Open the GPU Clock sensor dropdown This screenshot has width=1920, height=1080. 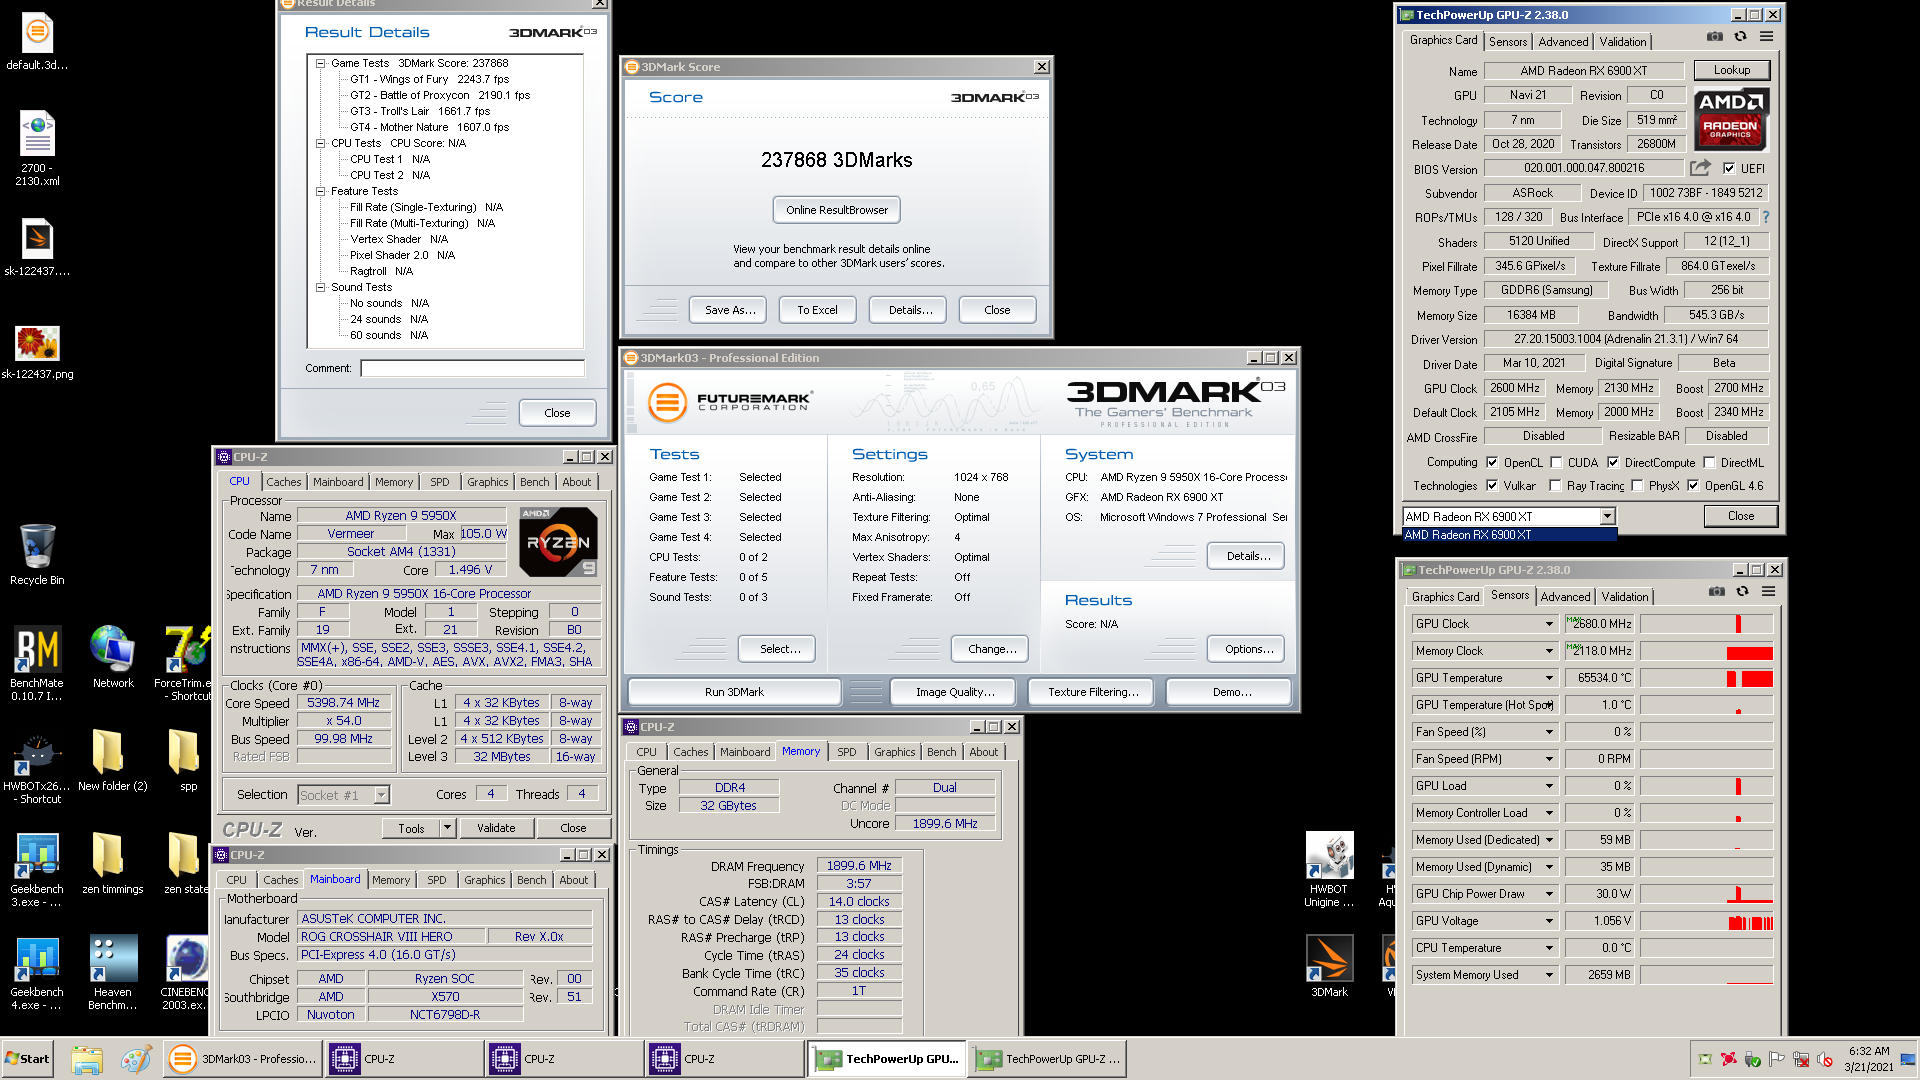point(1549,624)
